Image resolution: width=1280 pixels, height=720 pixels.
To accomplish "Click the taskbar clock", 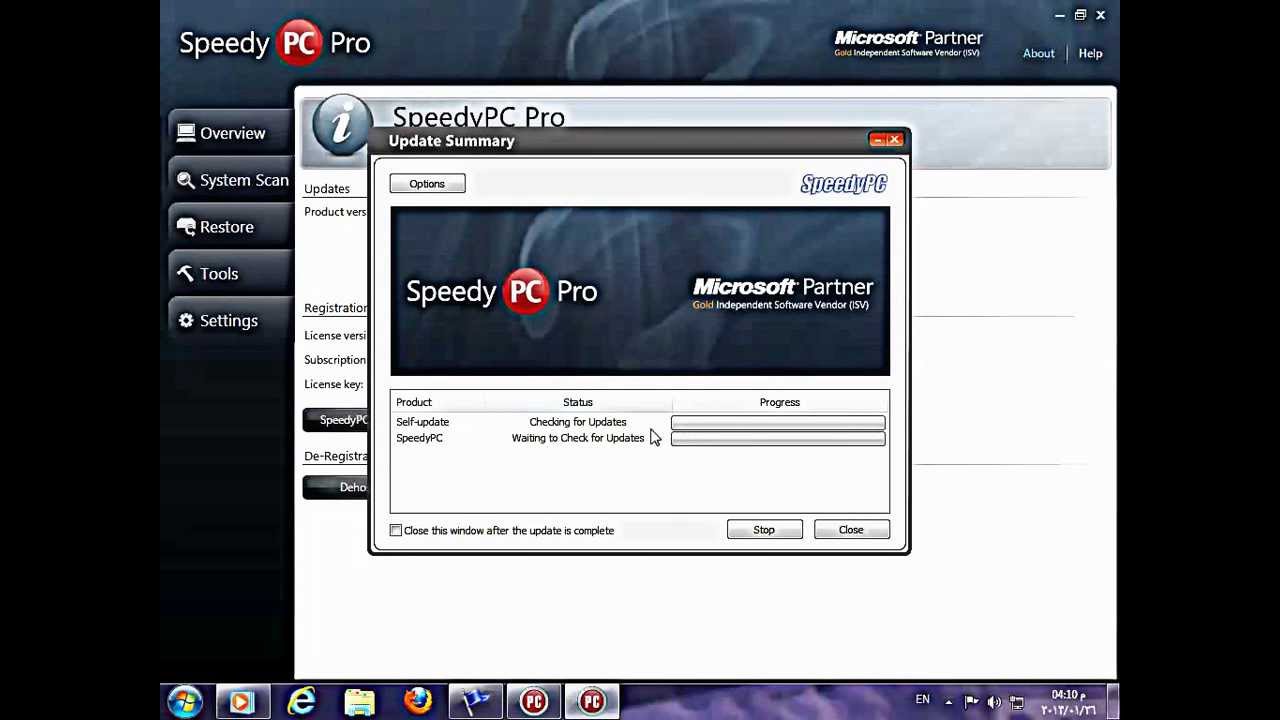I will (1069, 702).
